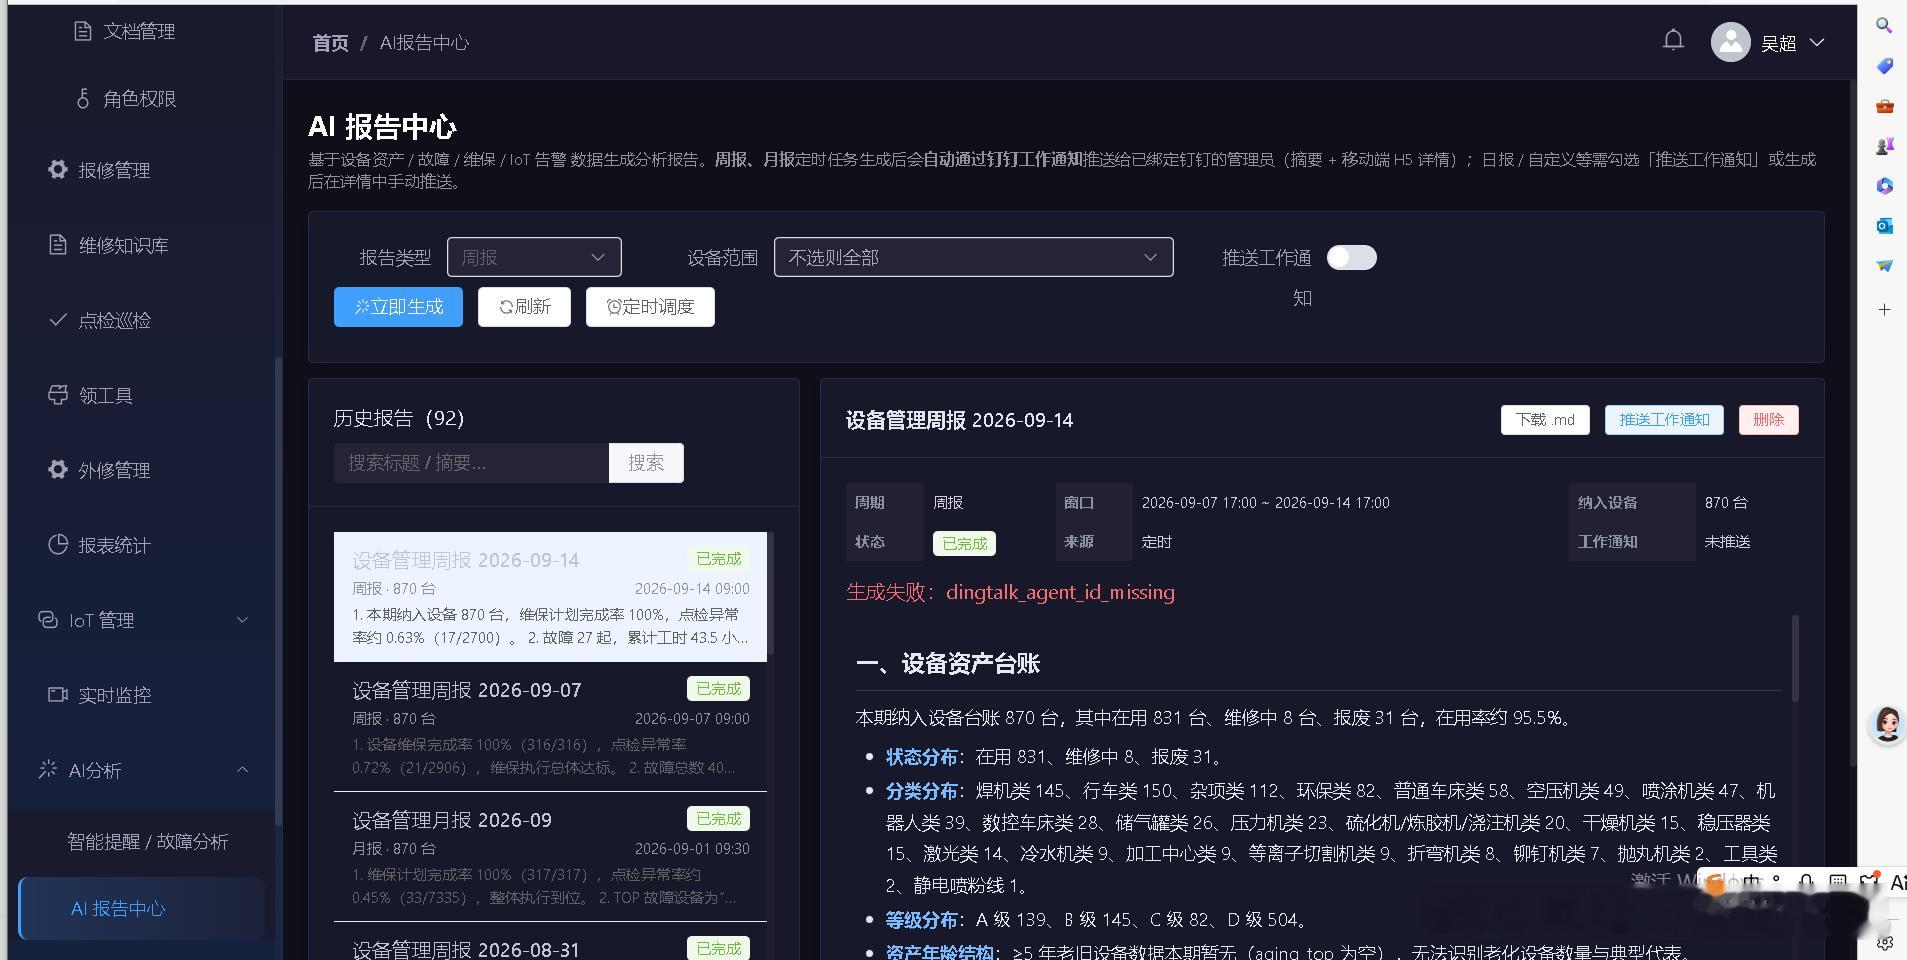Click the 立即生成 button

[398, 307]
